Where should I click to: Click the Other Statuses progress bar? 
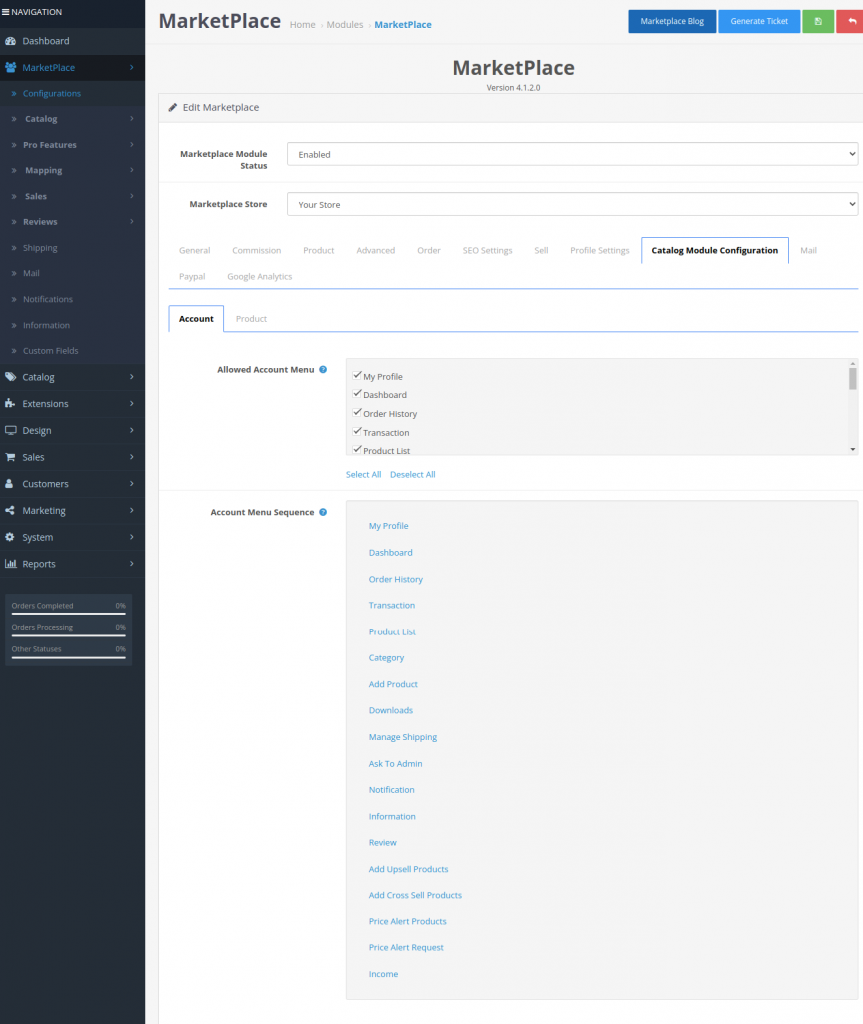69,657
